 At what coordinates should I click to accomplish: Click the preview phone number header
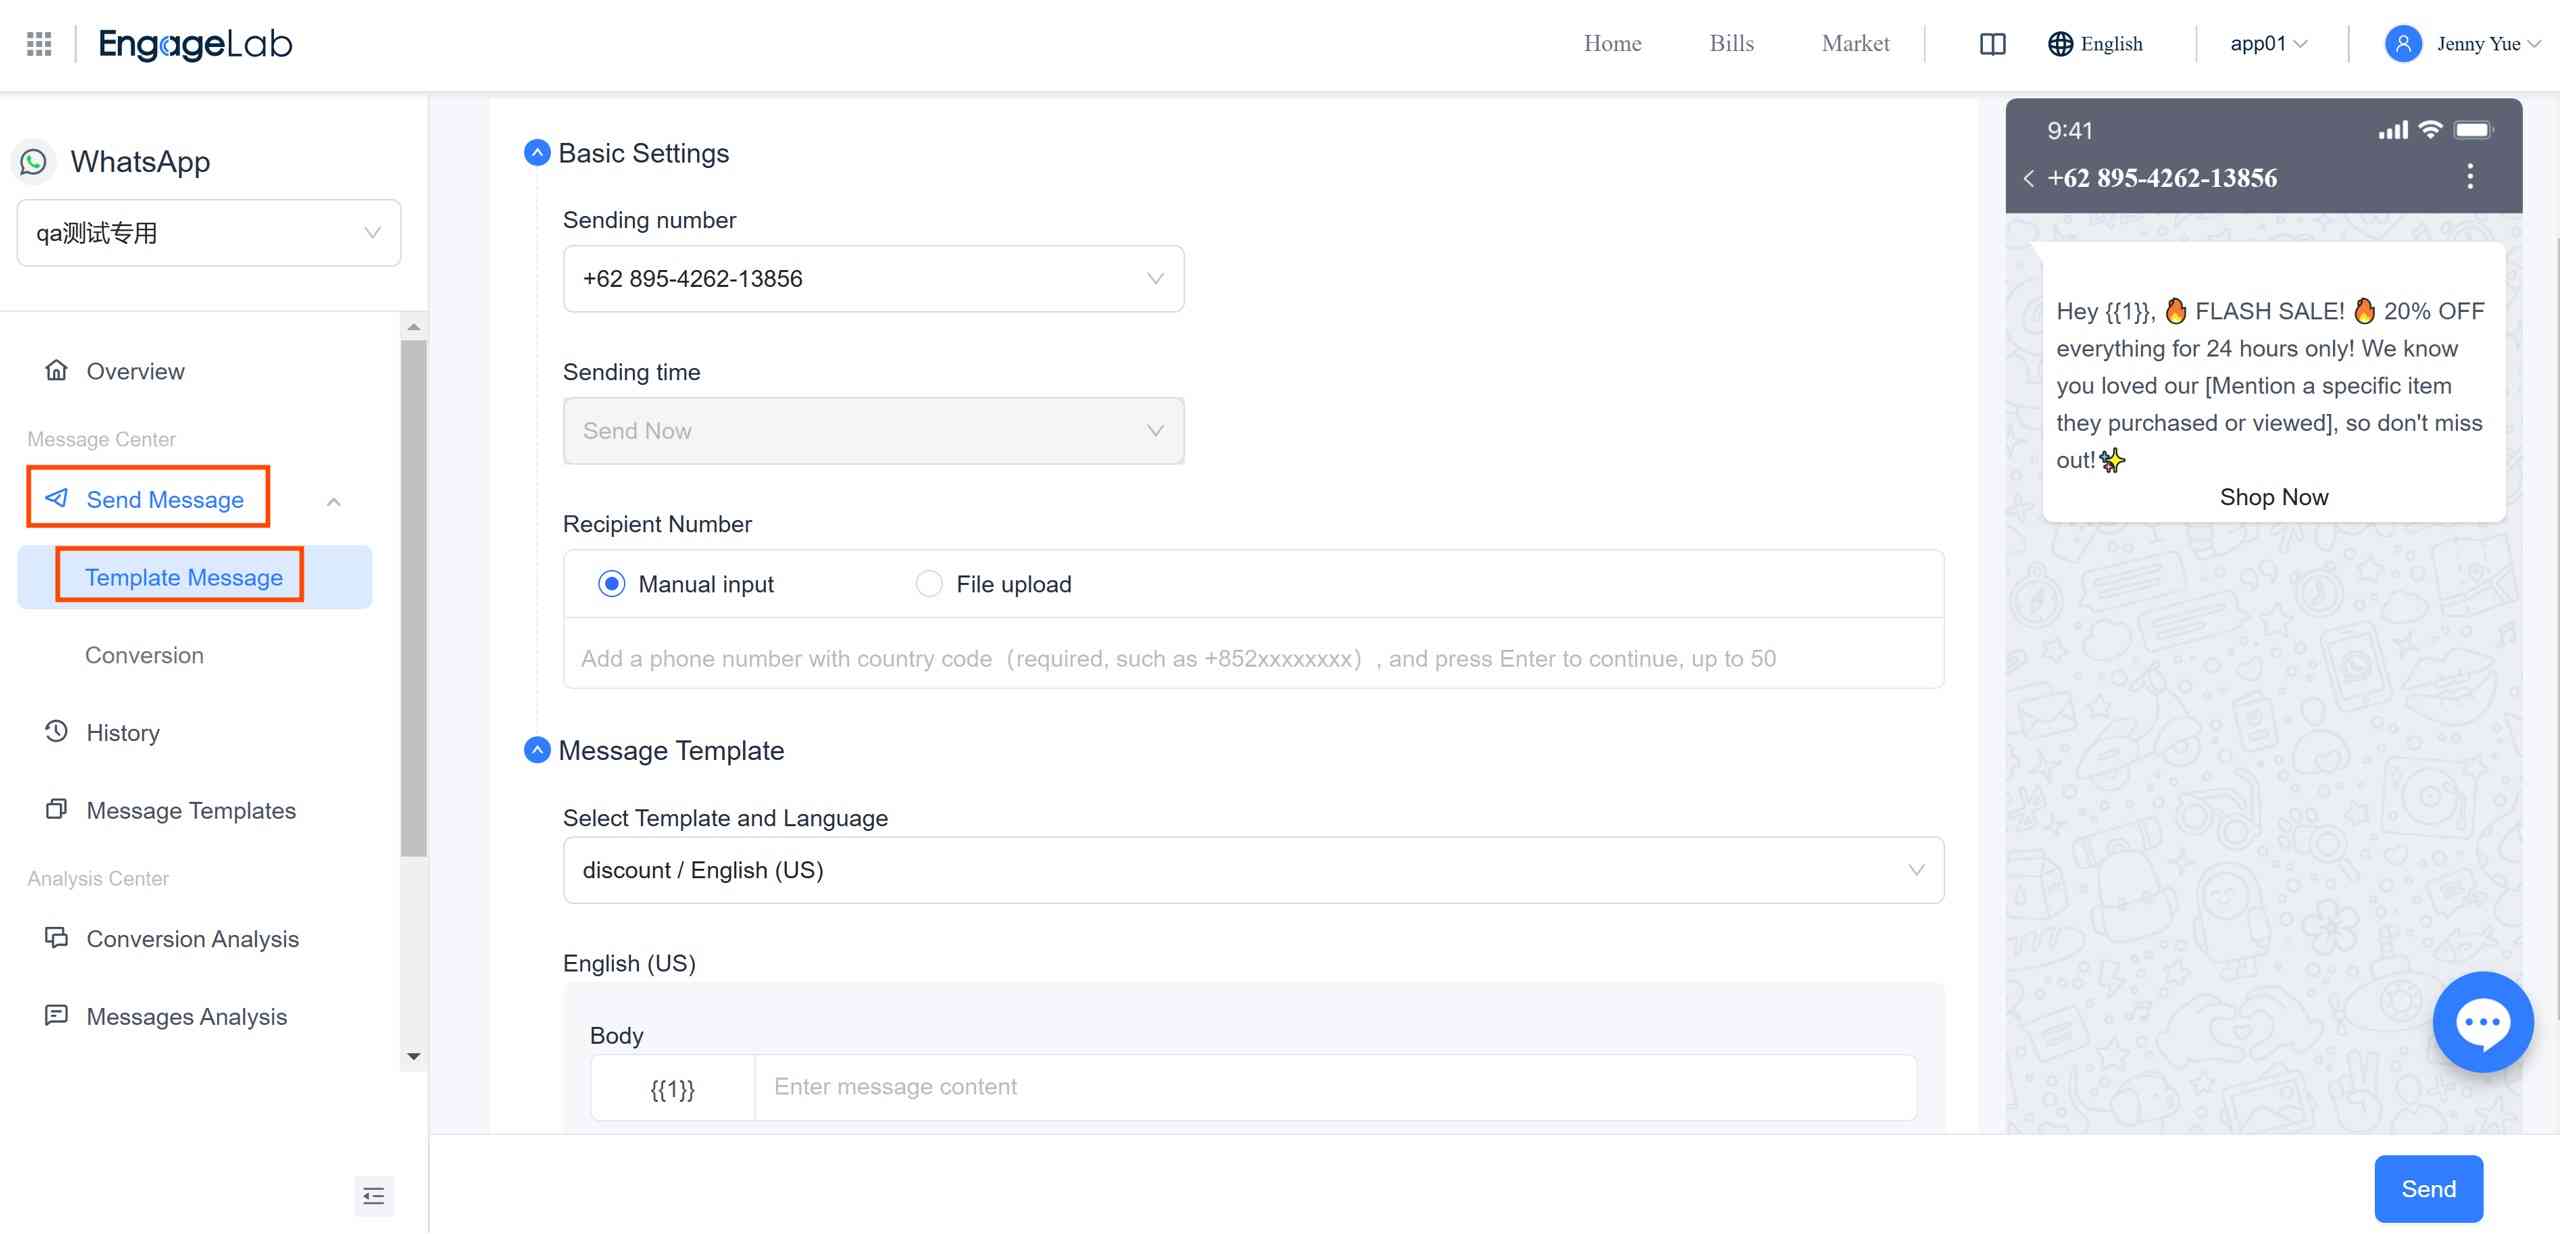coord(2162,178)
